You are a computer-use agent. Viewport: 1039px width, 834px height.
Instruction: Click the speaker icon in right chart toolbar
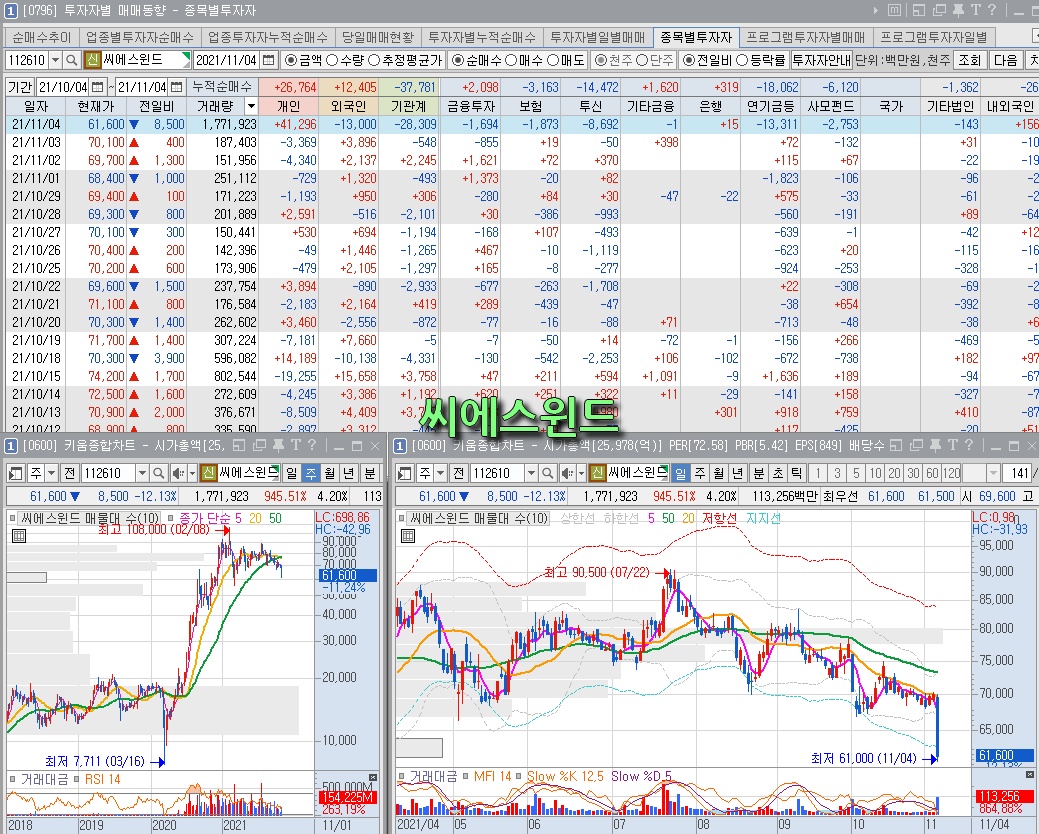click(567, 473)
